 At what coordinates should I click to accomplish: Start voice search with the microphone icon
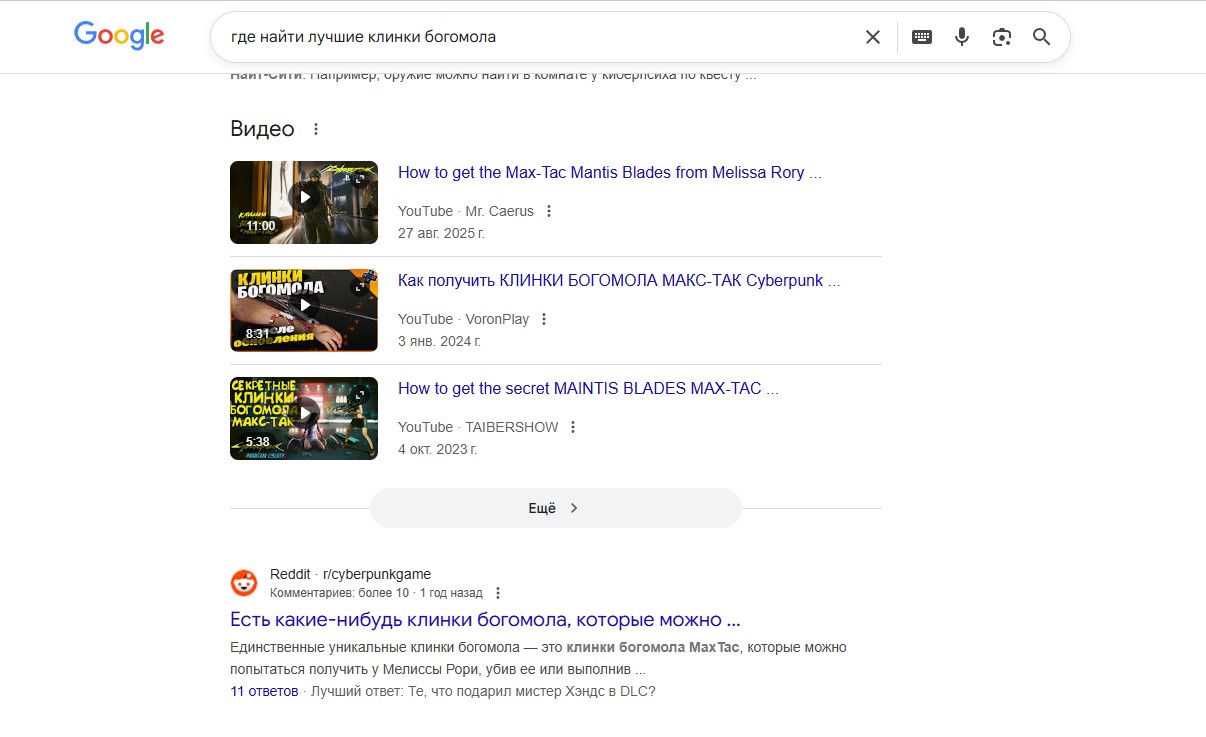pyautogui.click(x=962, y=37)
